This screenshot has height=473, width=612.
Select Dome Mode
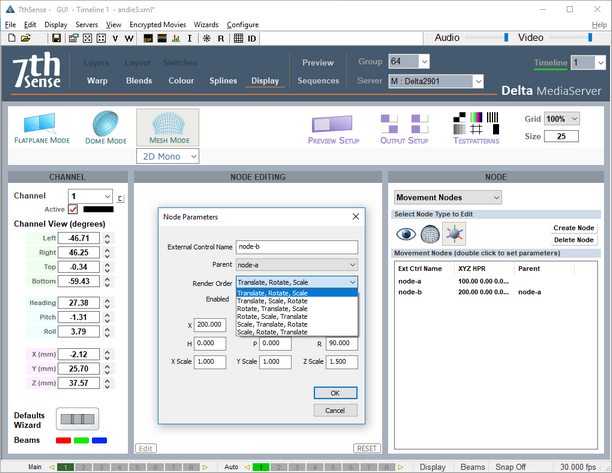(x=106, y=128)
